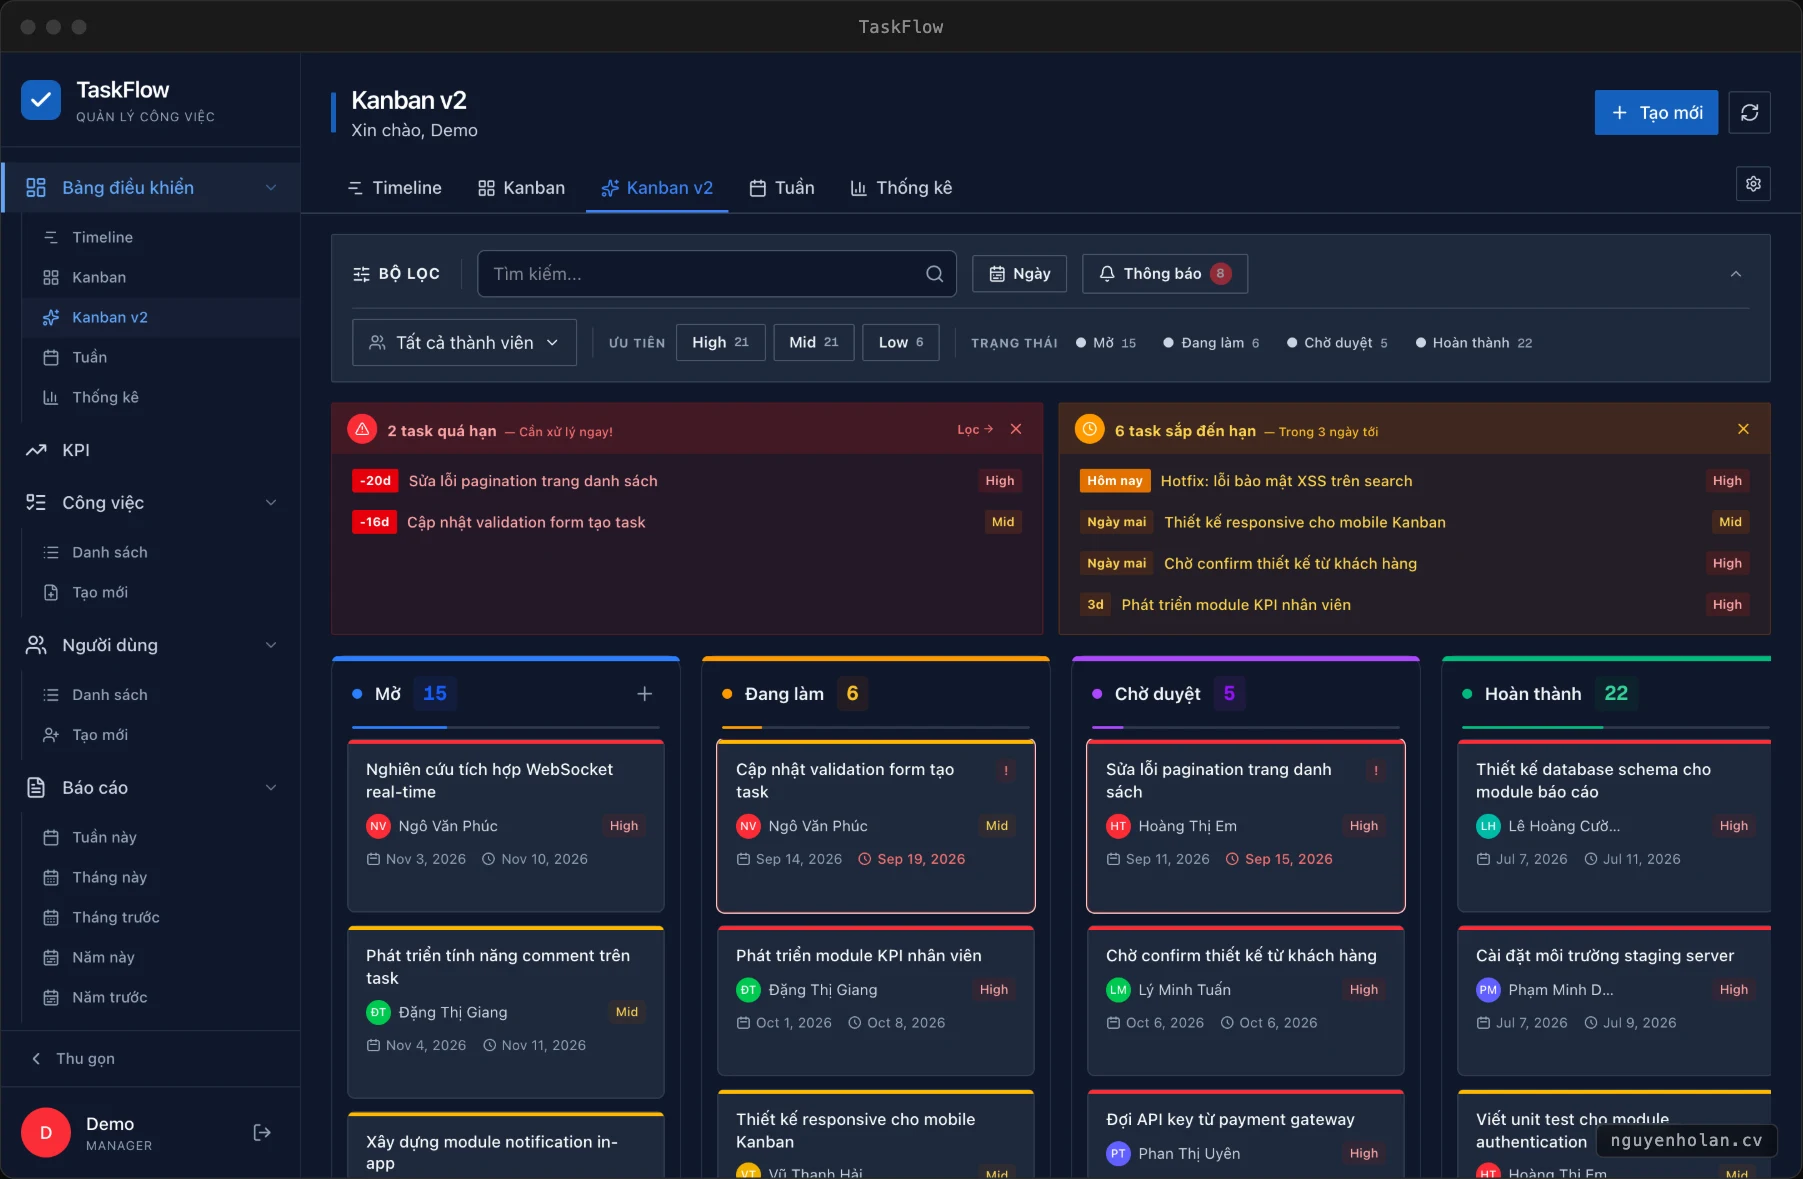Switch to the Kanban tab
This screenshot has height=1179, width=1803.
pyautogui.click(x=521, y=188)
